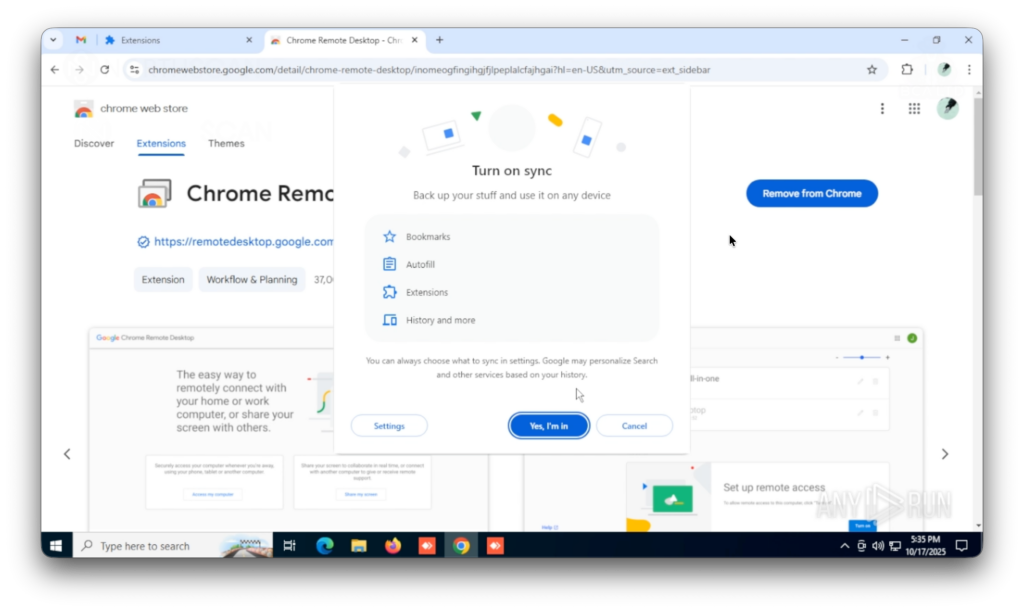
Task: Open the Chrome three-dot menu
Action: (x=969, y=69)
